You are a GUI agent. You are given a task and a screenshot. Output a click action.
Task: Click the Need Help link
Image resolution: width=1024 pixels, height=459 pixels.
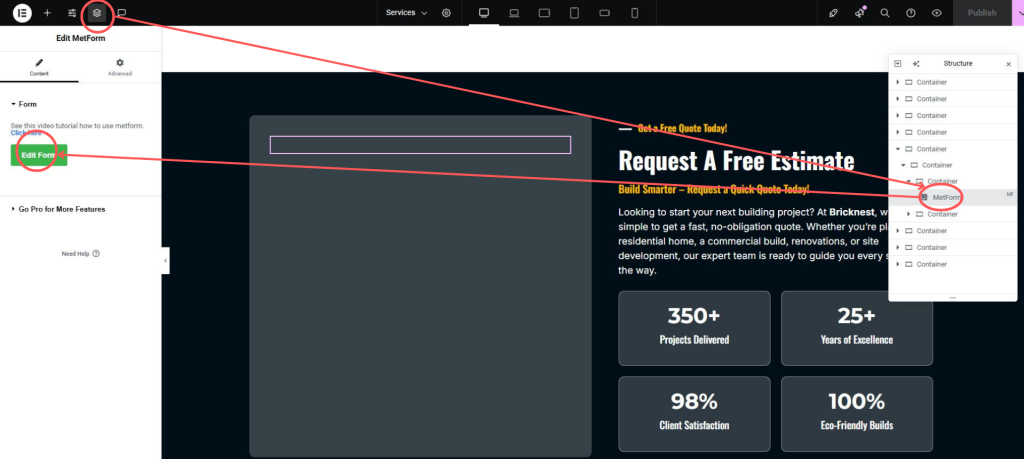pos(80,254)
